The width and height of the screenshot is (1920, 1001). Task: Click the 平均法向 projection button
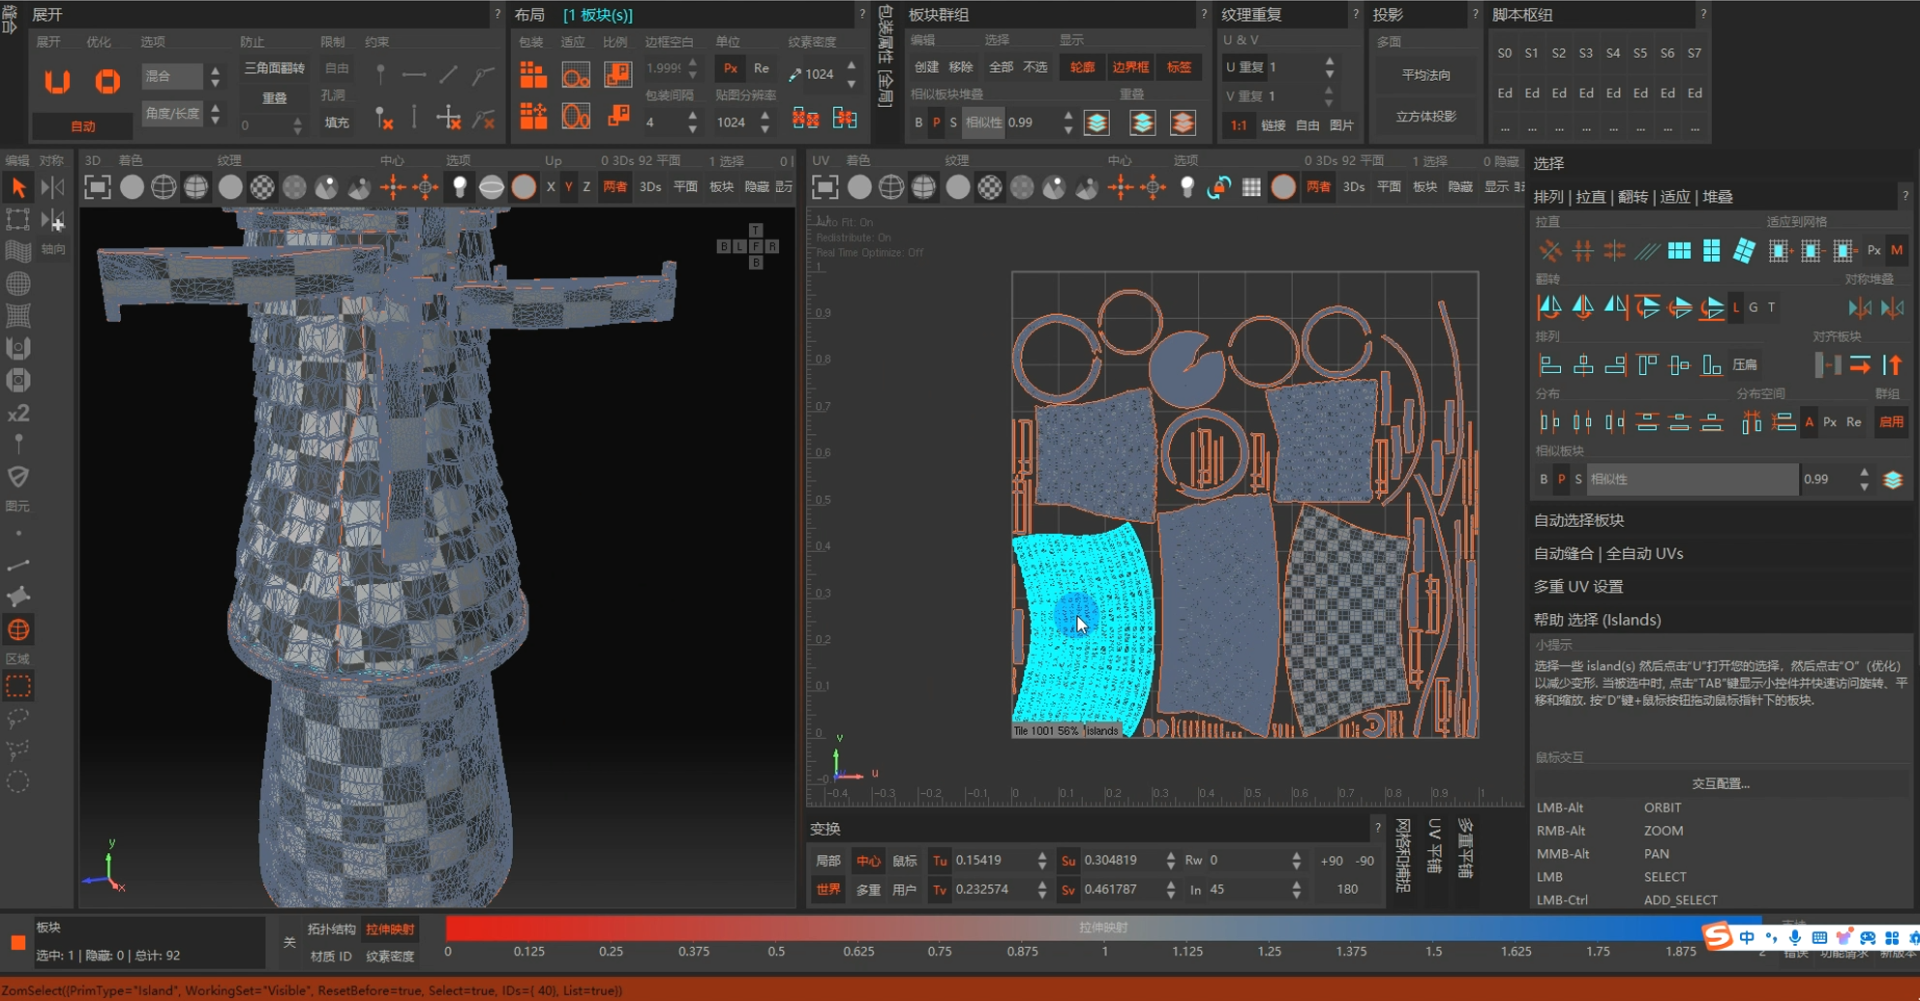coord(1426,75)
